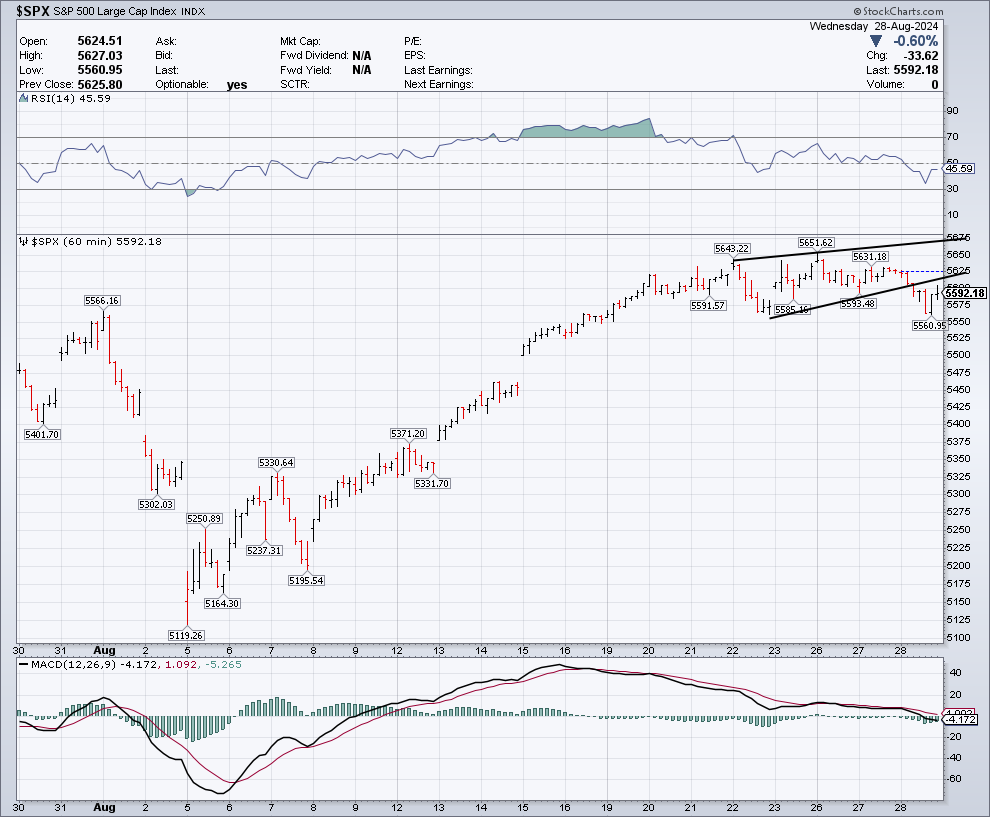Click the 'Fwd Dividend:' label
Screen dimensions: 990x817
tap(314, 56)
